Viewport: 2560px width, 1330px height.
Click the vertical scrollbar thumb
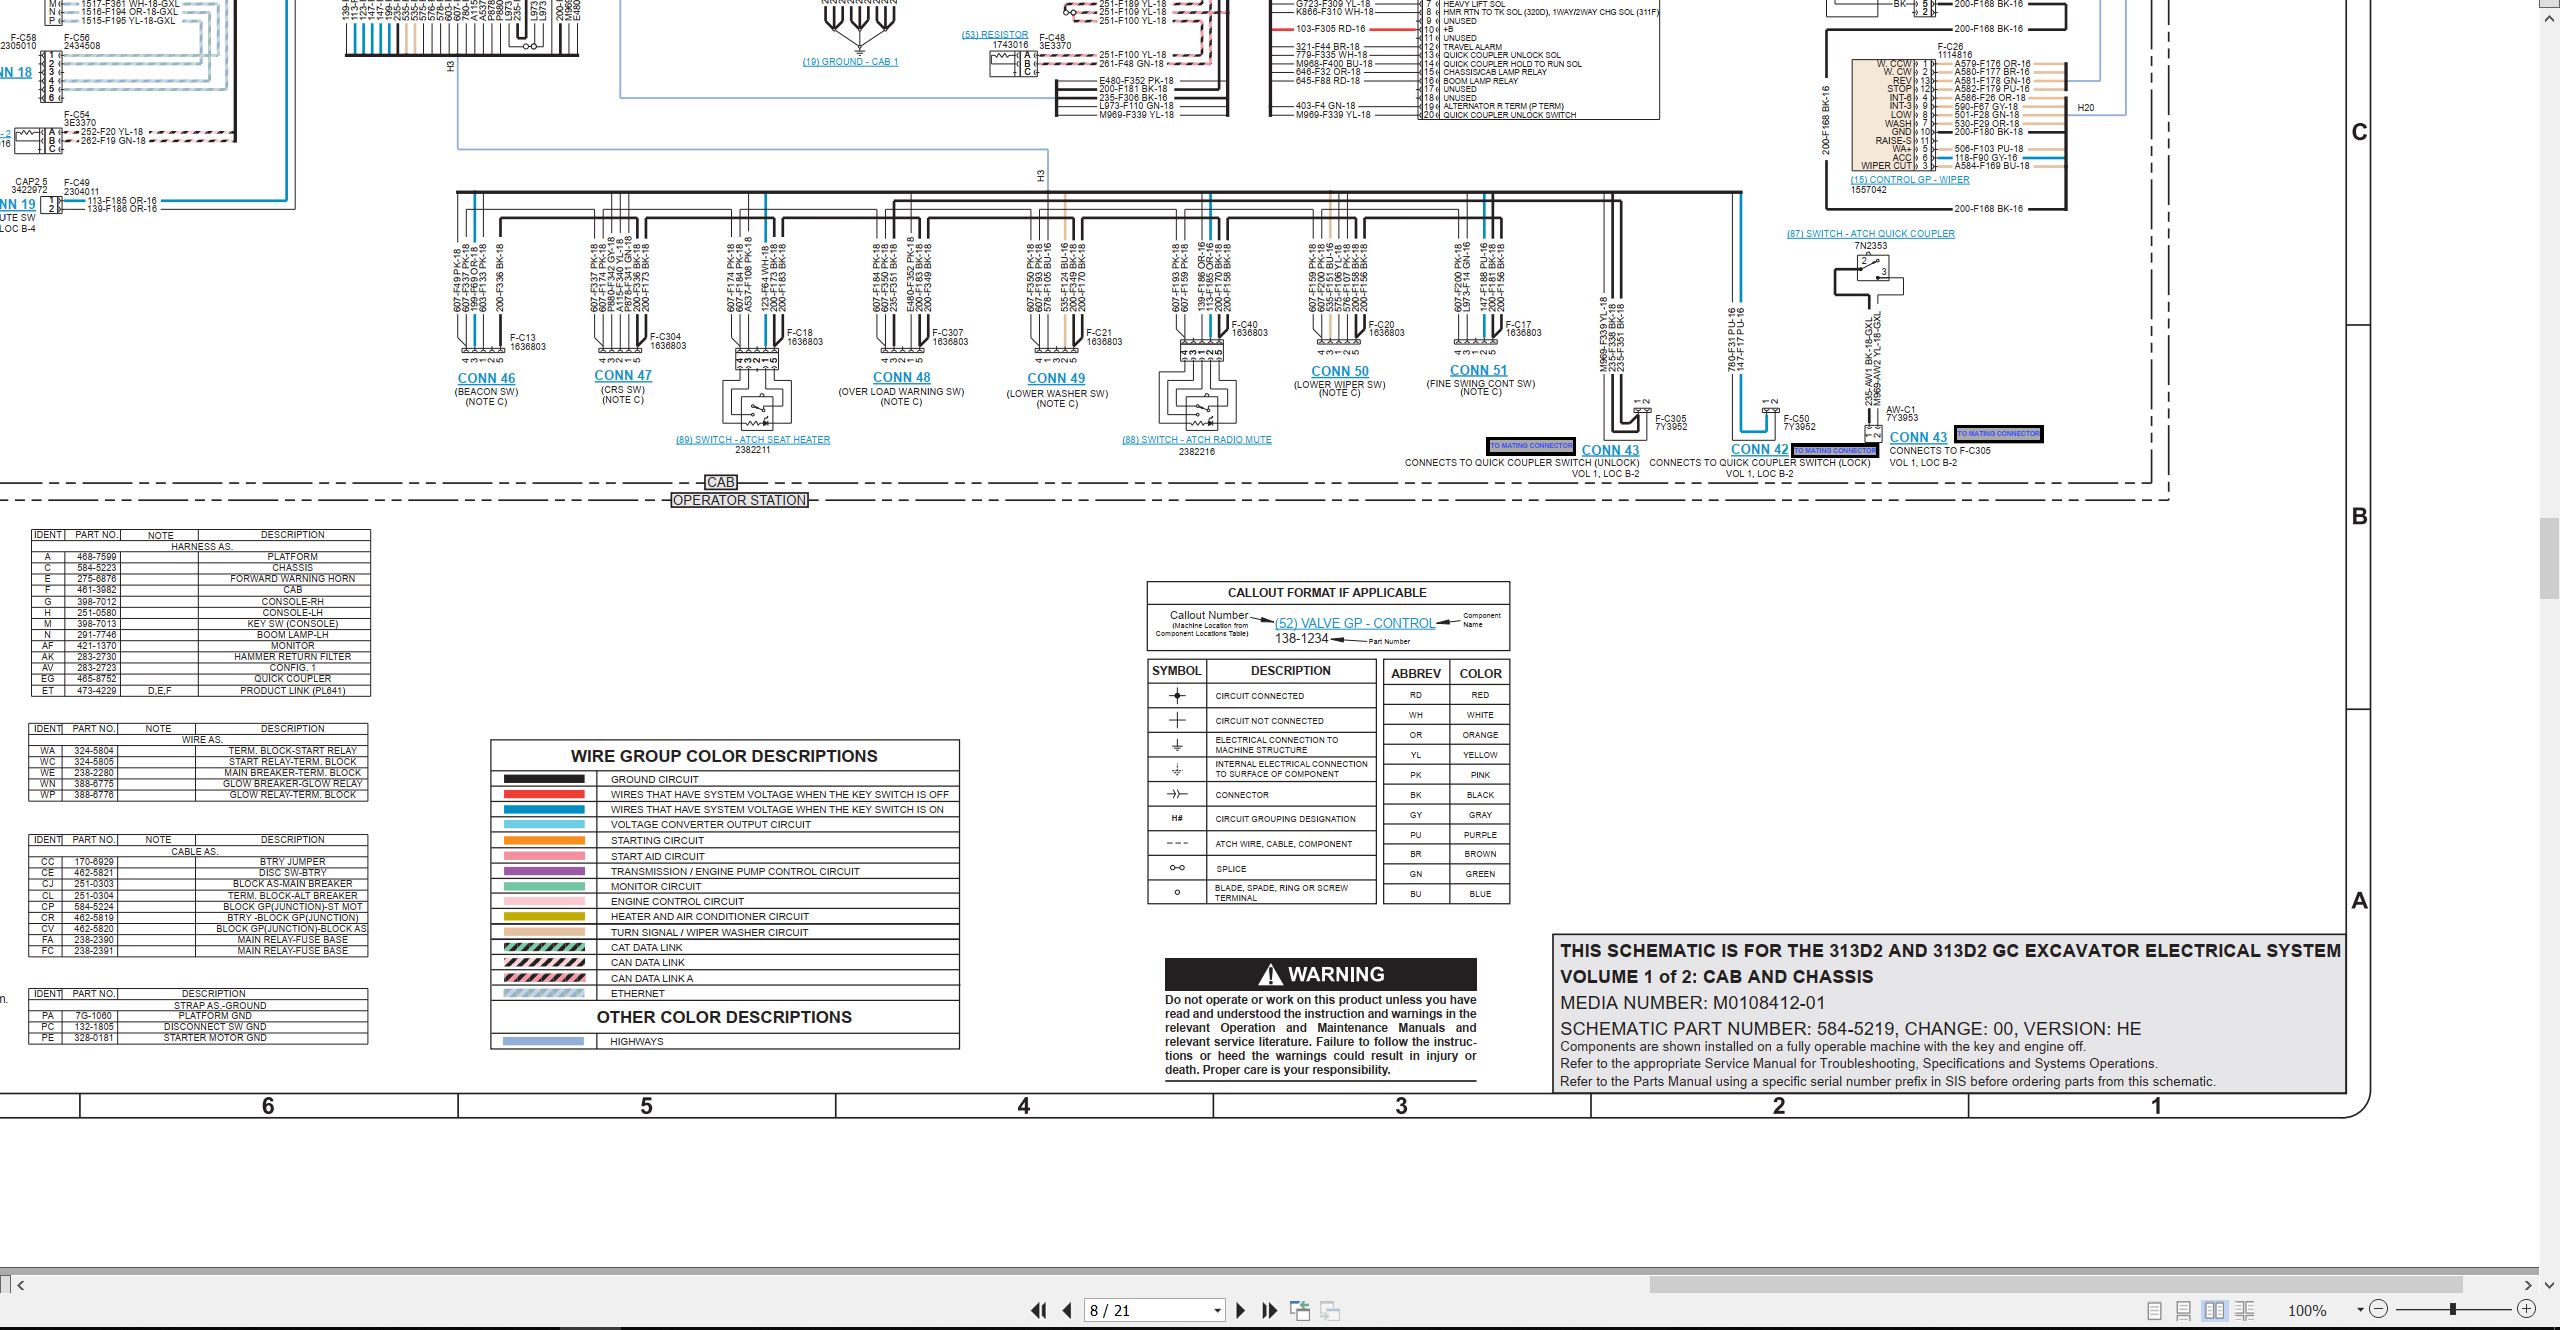(2550, 558)
